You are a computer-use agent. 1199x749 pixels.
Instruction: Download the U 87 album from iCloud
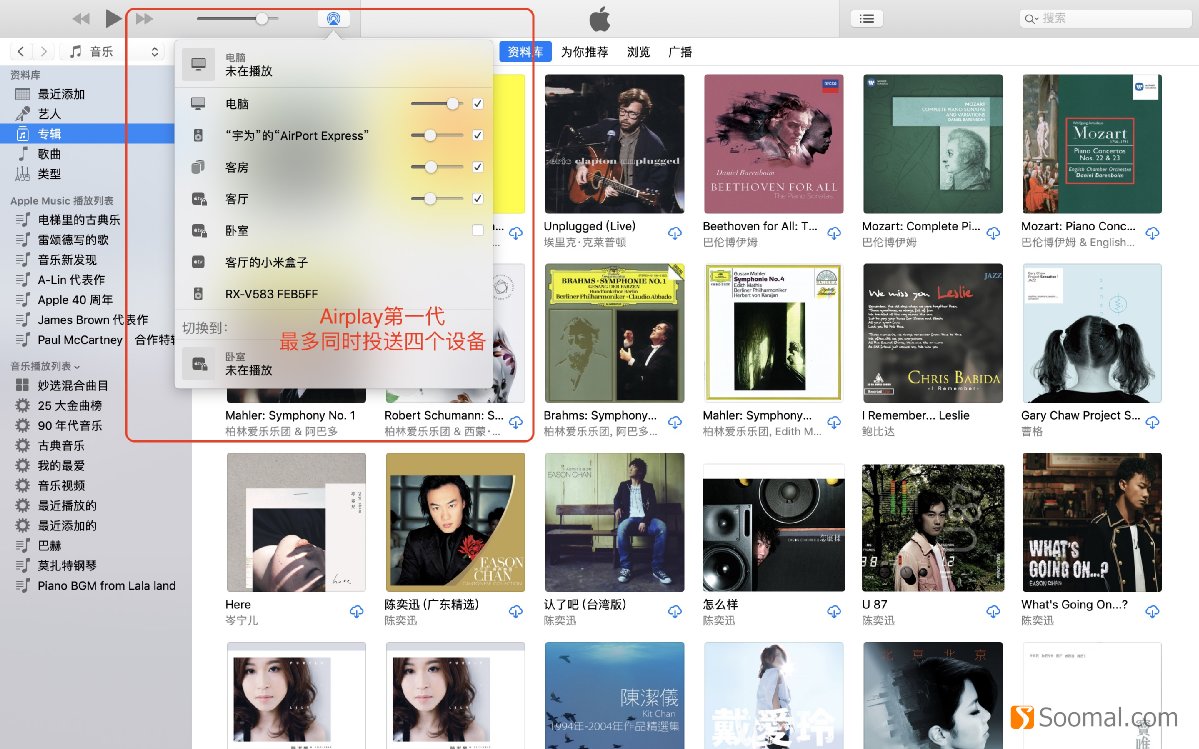tap(993, 611)
